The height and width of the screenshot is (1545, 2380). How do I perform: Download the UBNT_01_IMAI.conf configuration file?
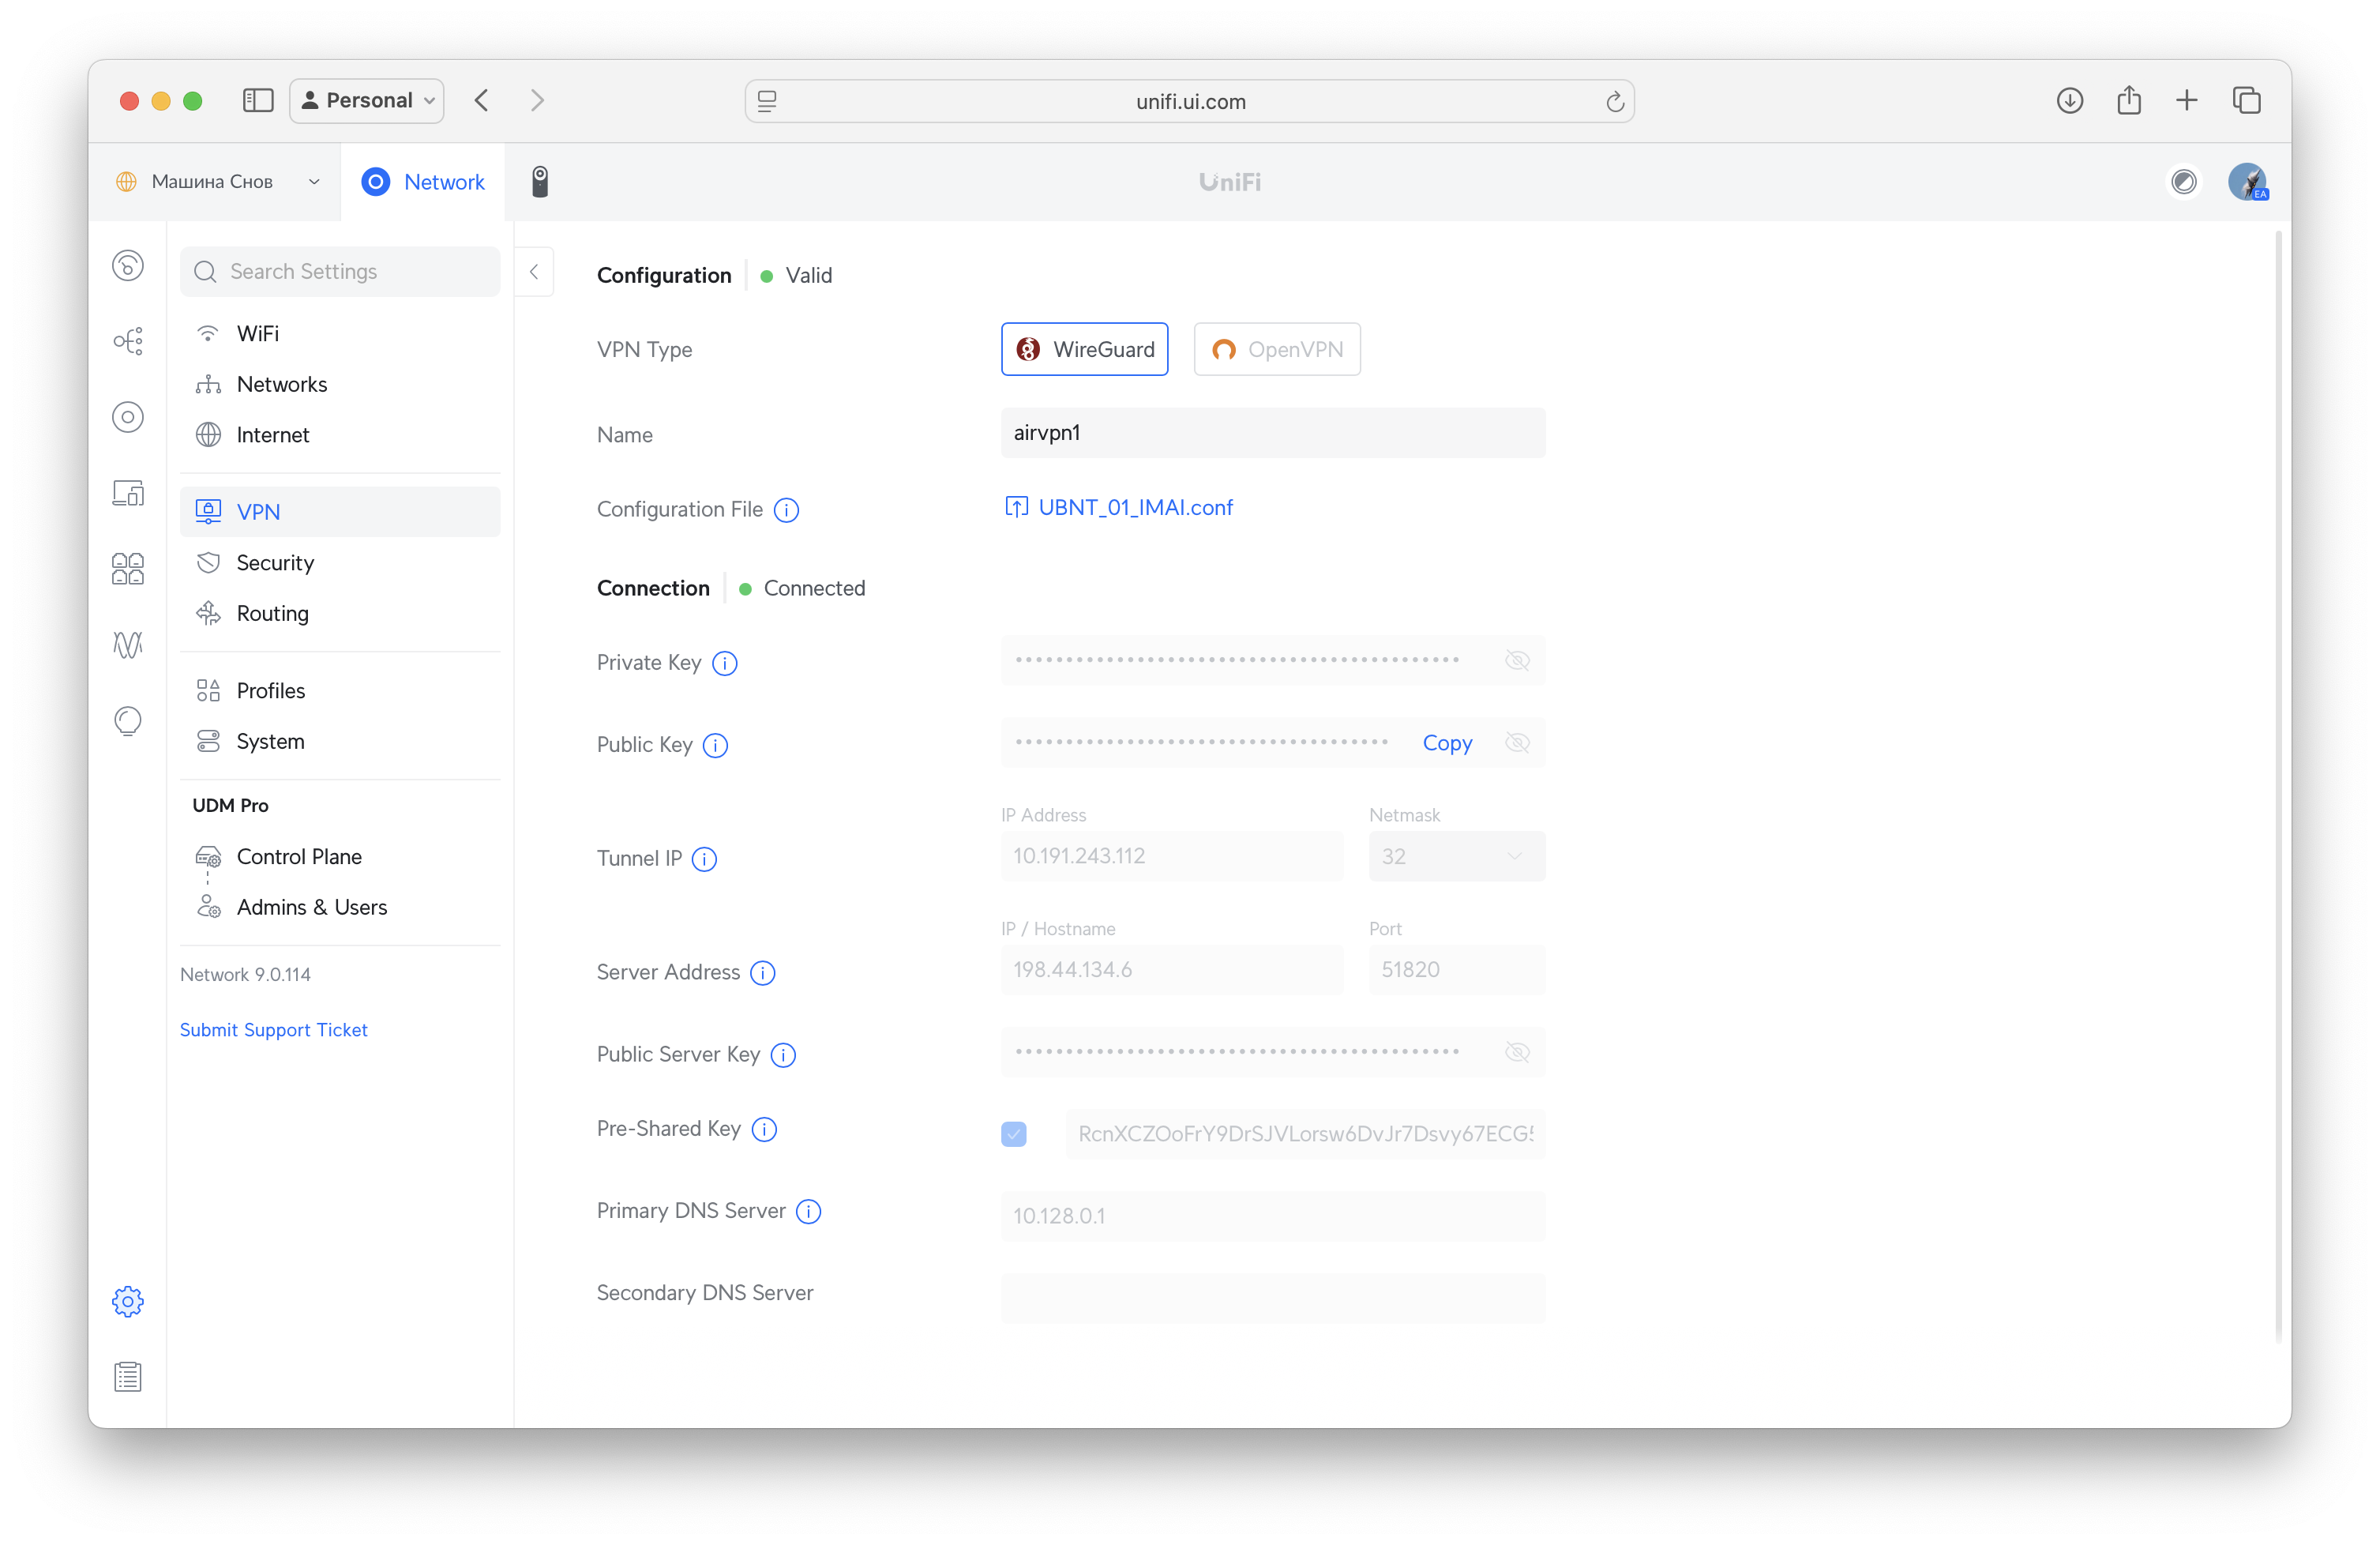click(x=1134, y=507)
